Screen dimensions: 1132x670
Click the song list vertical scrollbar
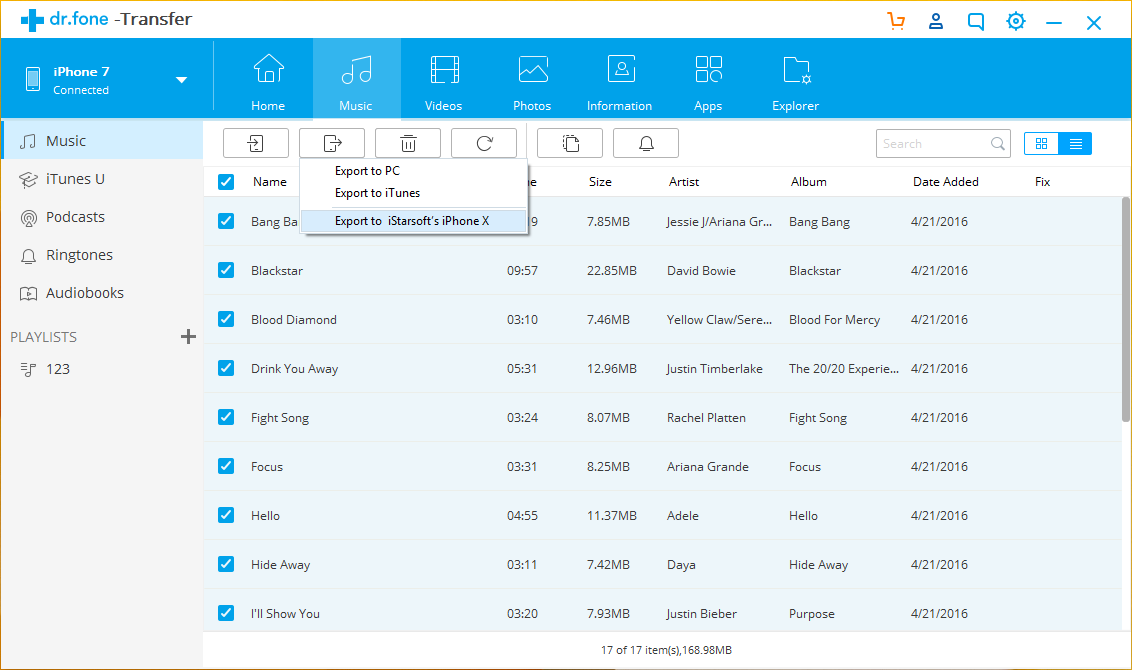point(1126,310)
